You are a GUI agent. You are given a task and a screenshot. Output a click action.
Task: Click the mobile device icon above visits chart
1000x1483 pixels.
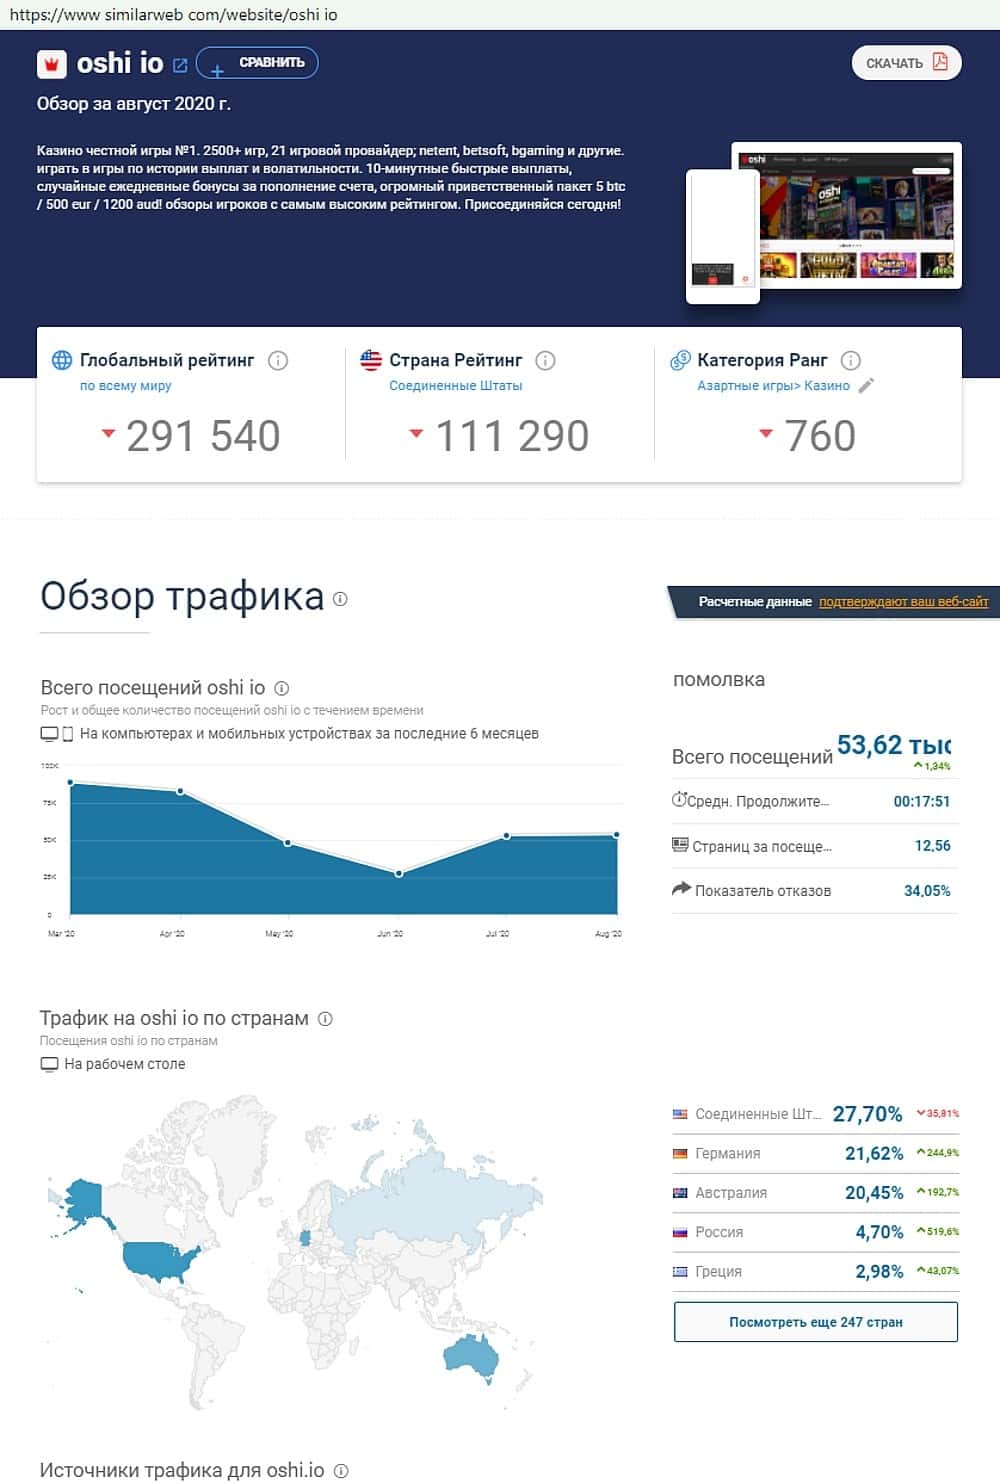click(68, 734)
